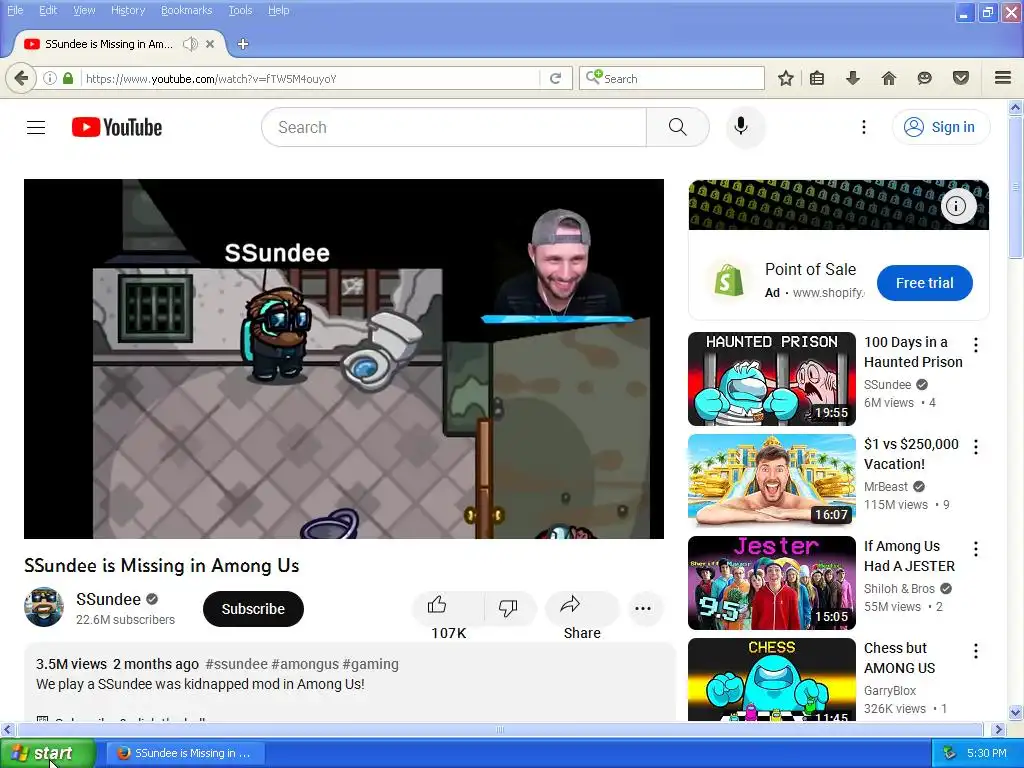Open the #gaming hashtag link
1024x768 pixels.
(x=370, y=664)
